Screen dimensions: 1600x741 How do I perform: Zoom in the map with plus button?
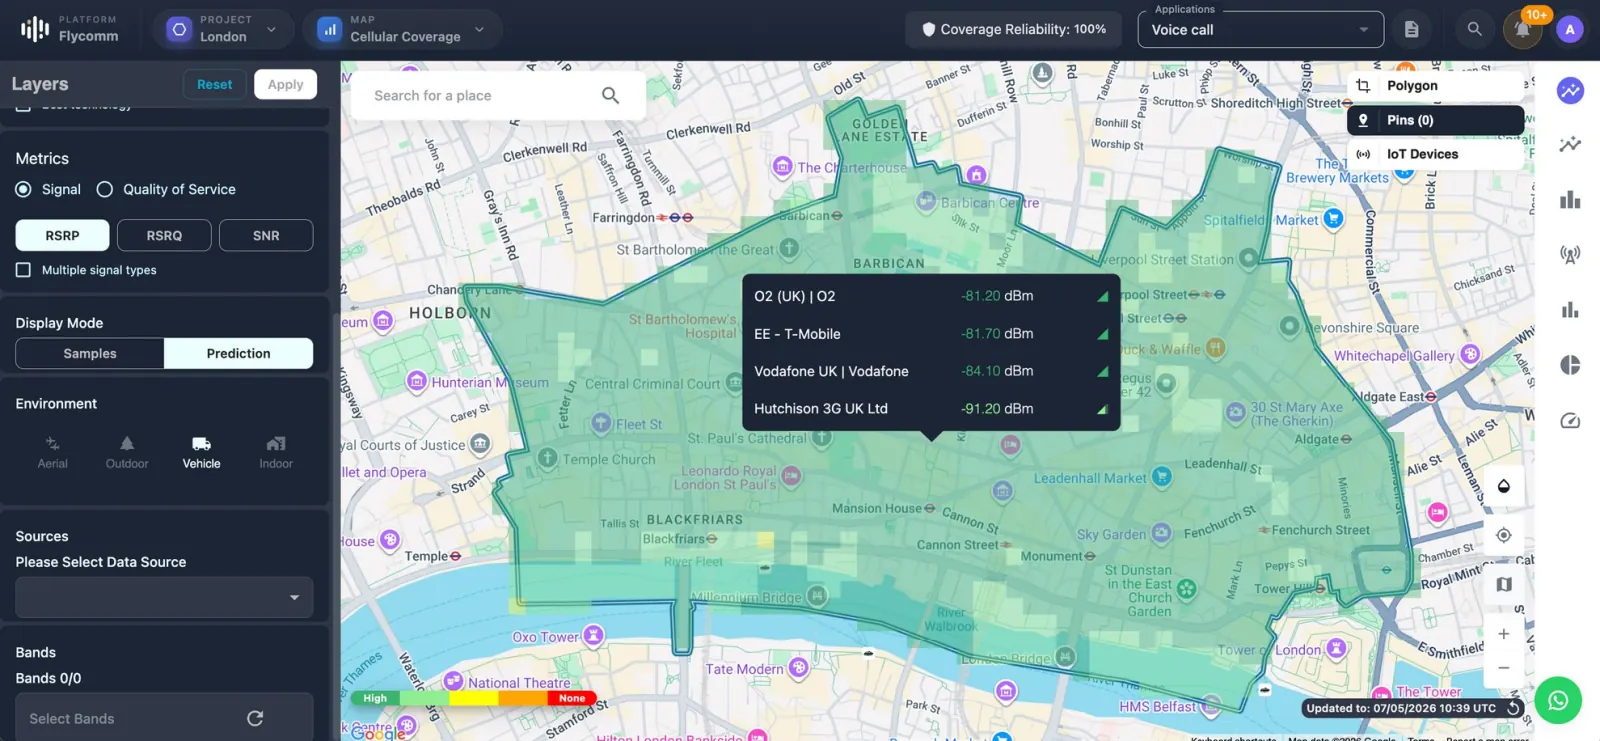(1503, 634)
